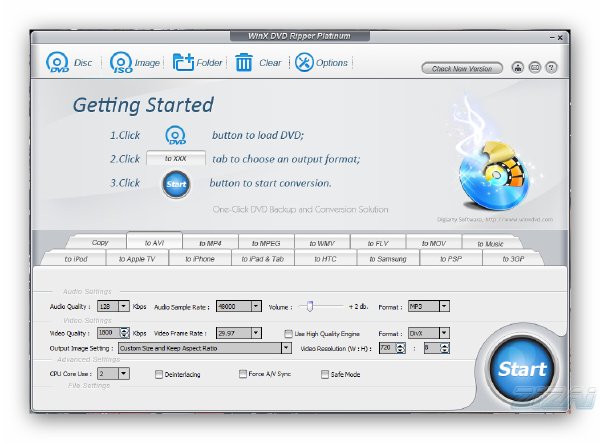The image size is (600, 443).
Task: Expand the Output Image Setting dropdown
Action: click(x=286, y=348)
